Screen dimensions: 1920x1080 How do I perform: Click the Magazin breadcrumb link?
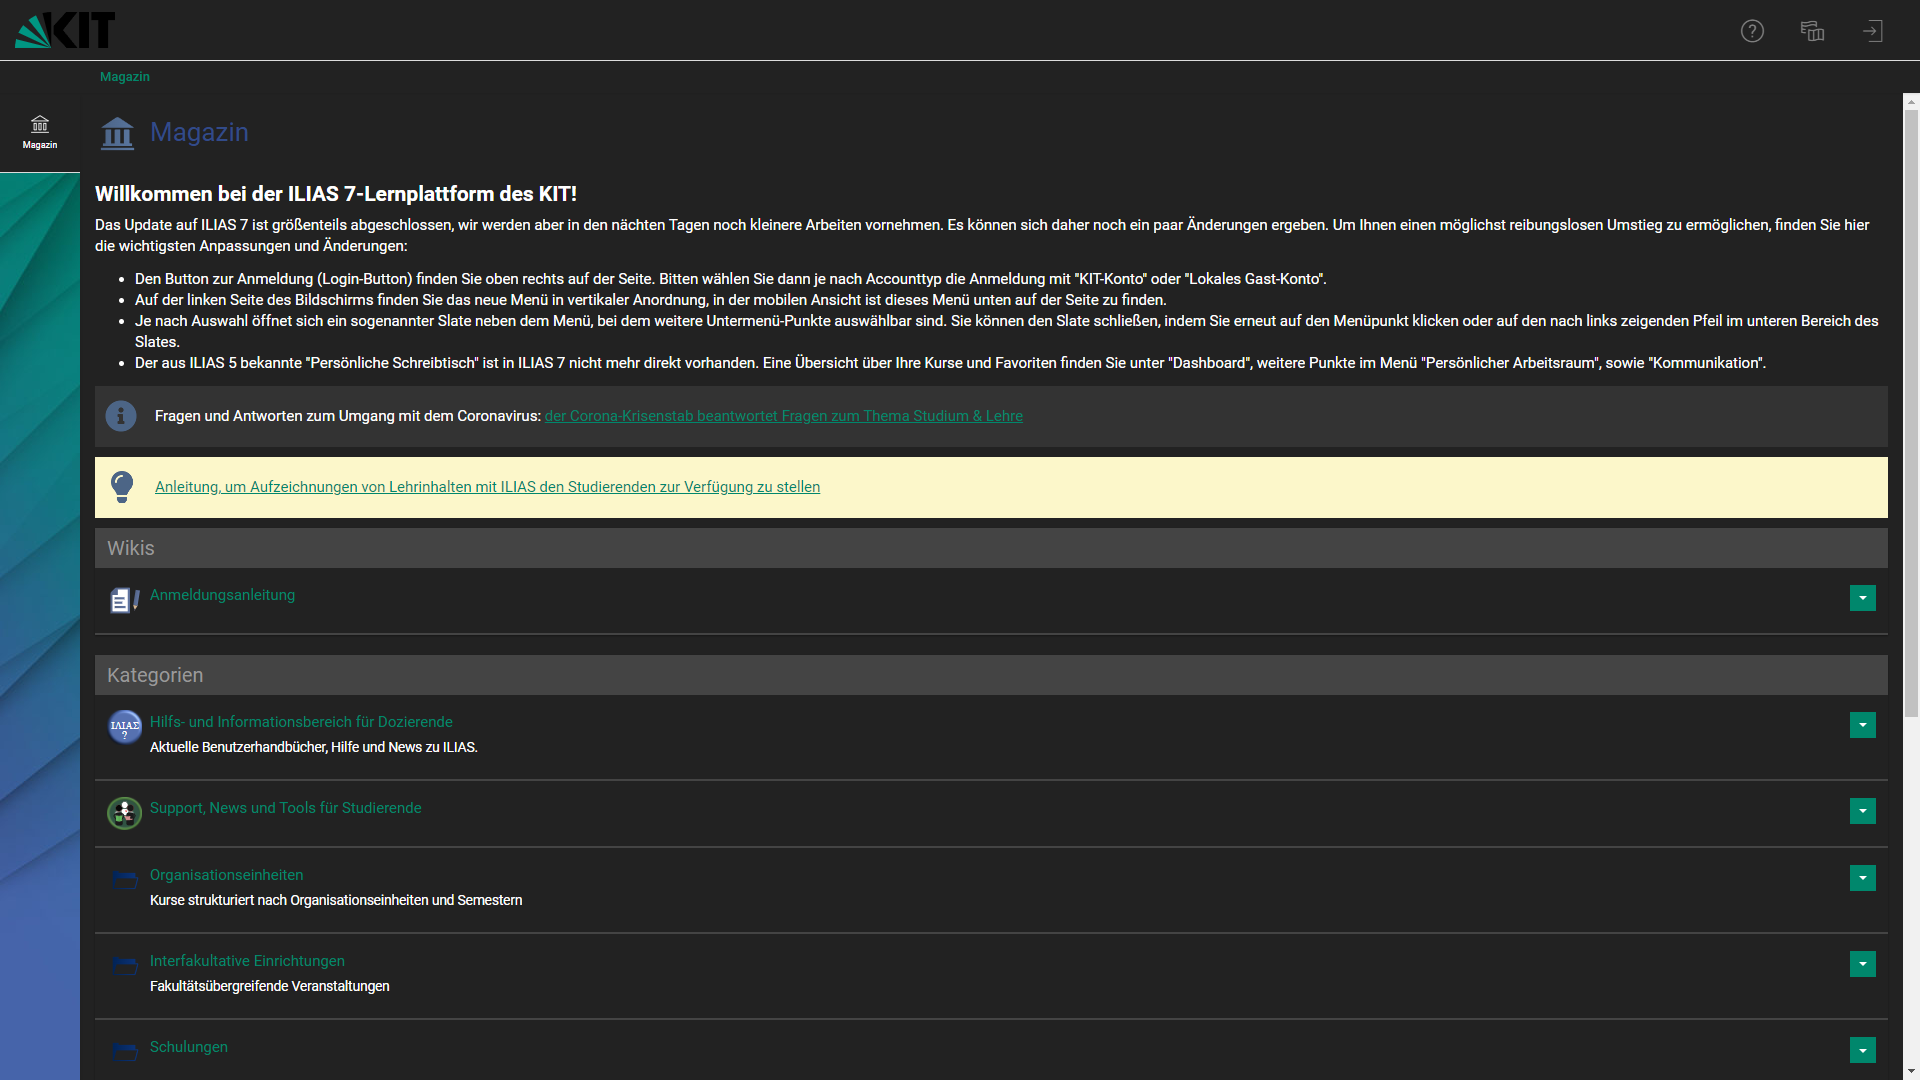(x=125, y=77)
